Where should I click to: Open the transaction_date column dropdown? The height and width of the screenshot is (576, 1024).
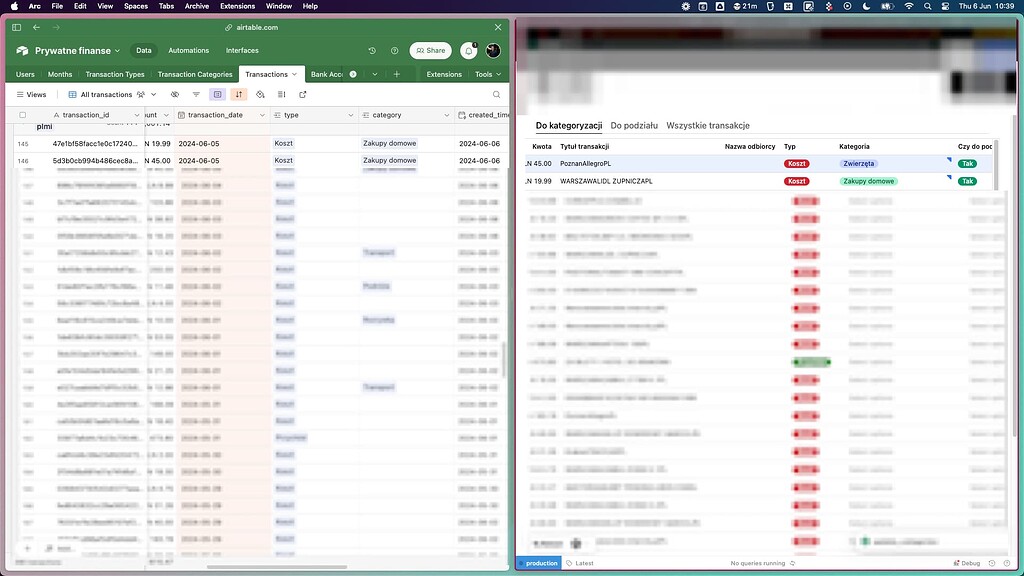(262, 115)
